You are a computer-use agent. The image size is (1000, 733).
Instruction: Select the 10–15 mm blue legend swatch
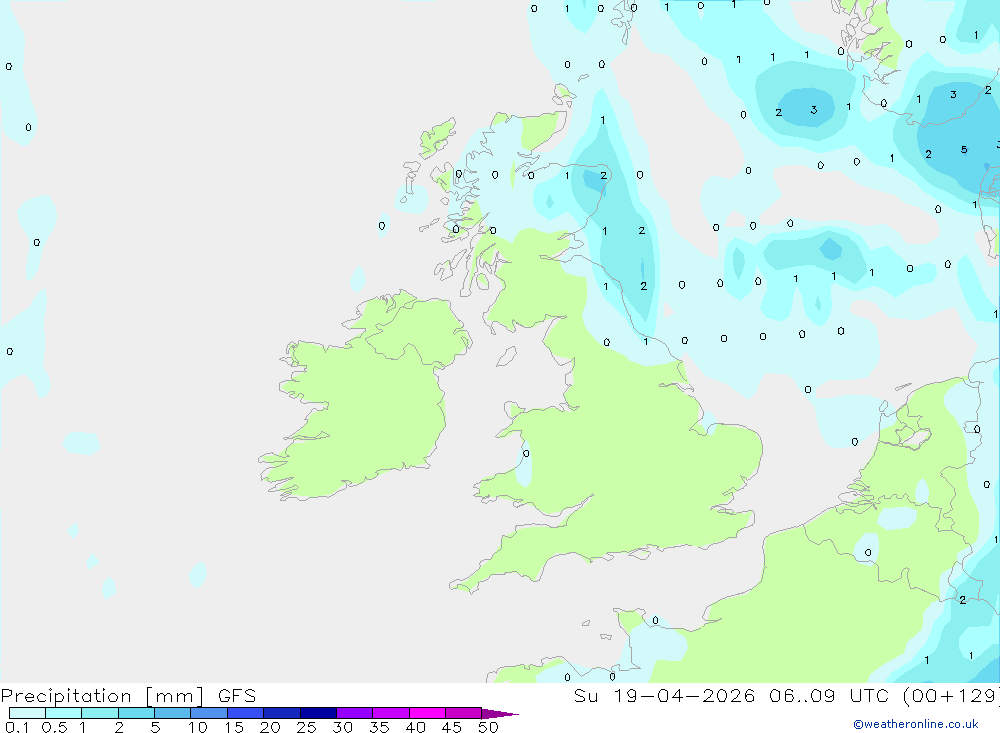point(209,713)
